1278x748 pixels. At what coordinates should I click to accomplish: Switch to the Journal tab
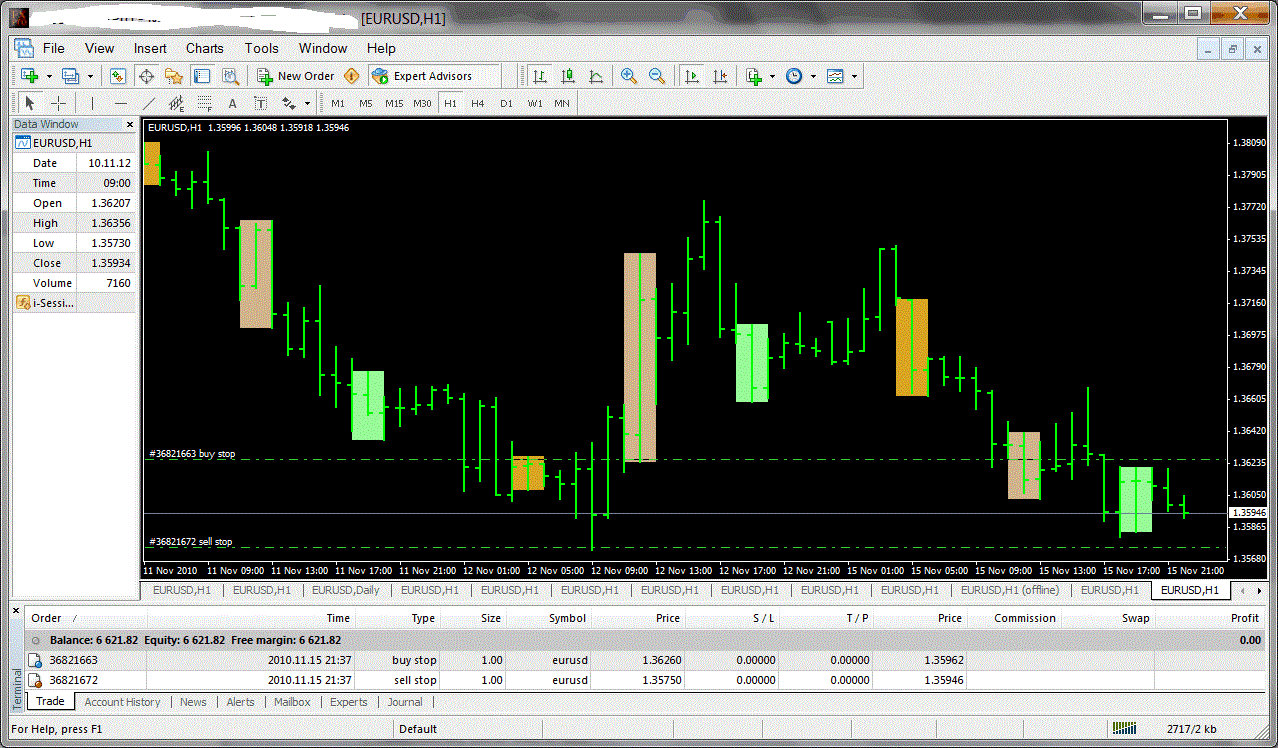[405, 702]
